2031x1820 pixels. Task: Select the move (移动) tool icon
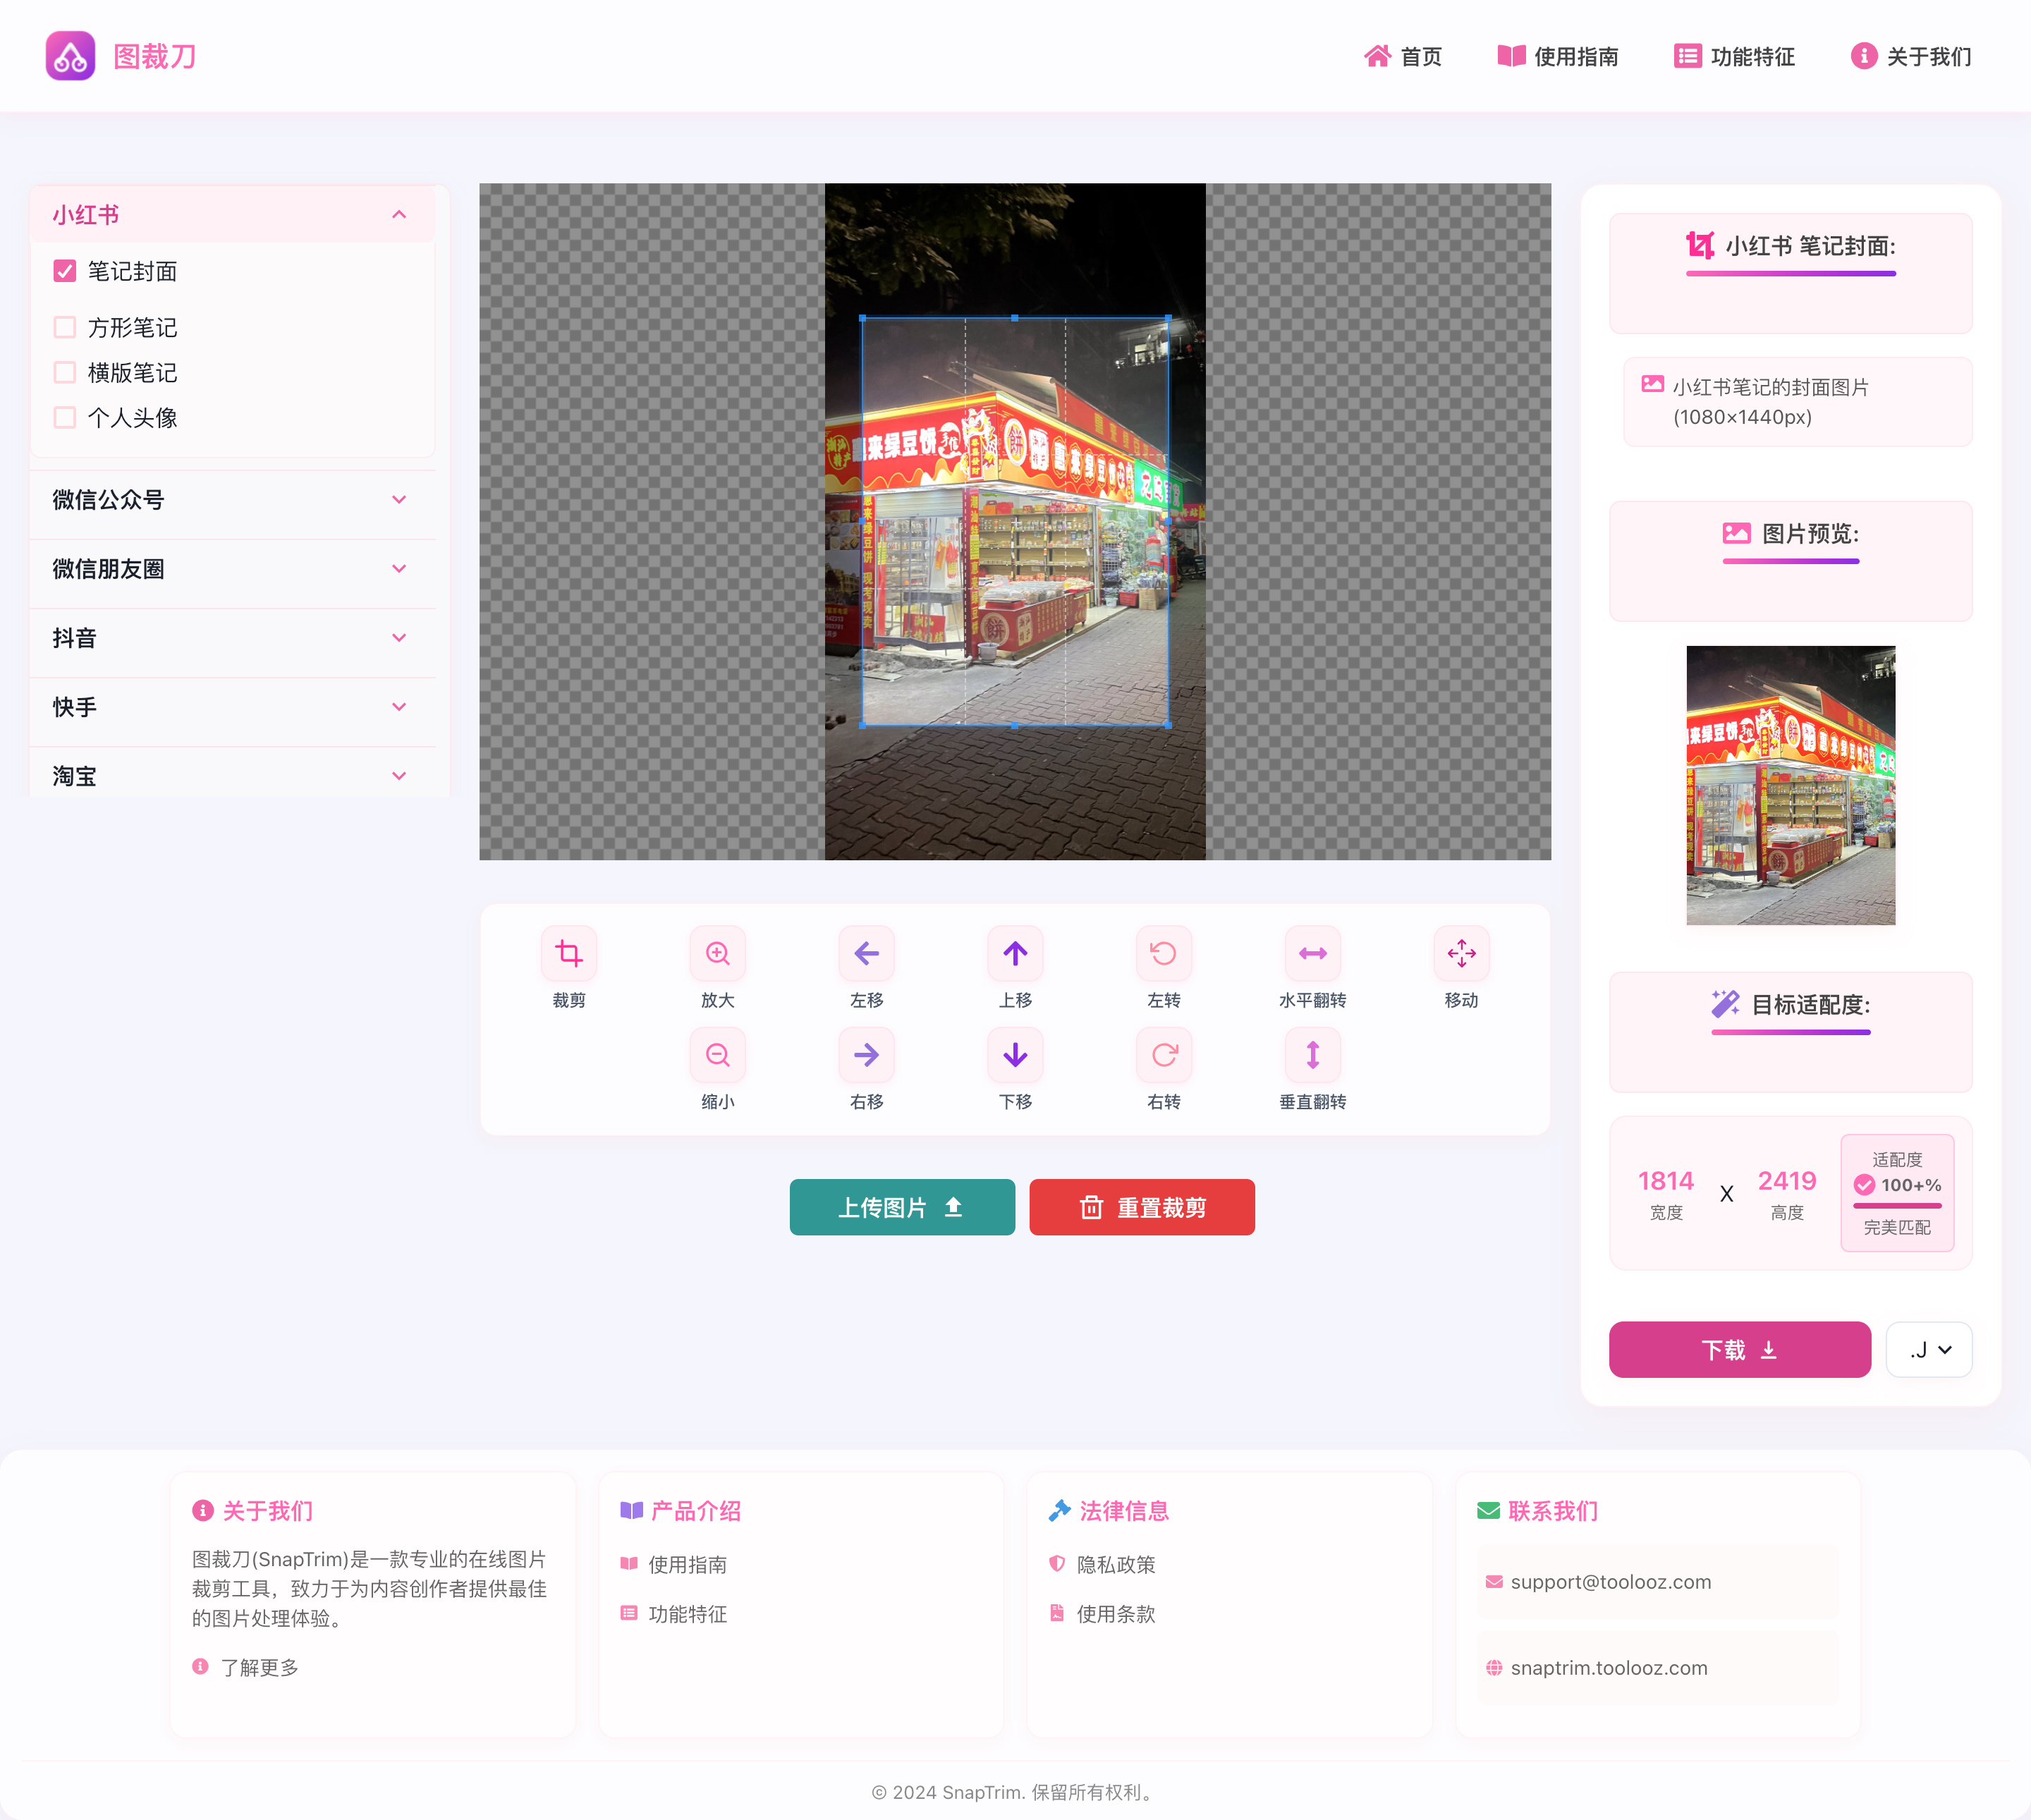coord(1461,953)
